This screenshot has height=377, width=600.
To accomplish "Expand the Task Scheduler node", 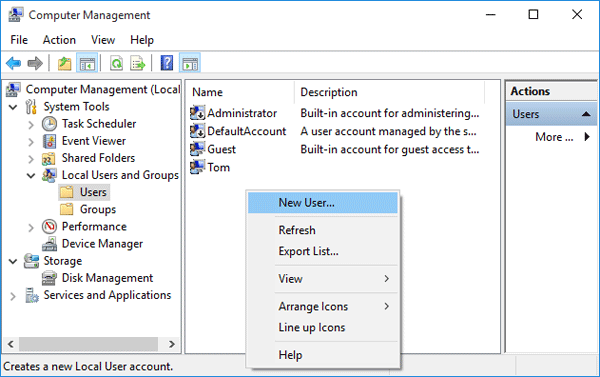I will point(31,124).
